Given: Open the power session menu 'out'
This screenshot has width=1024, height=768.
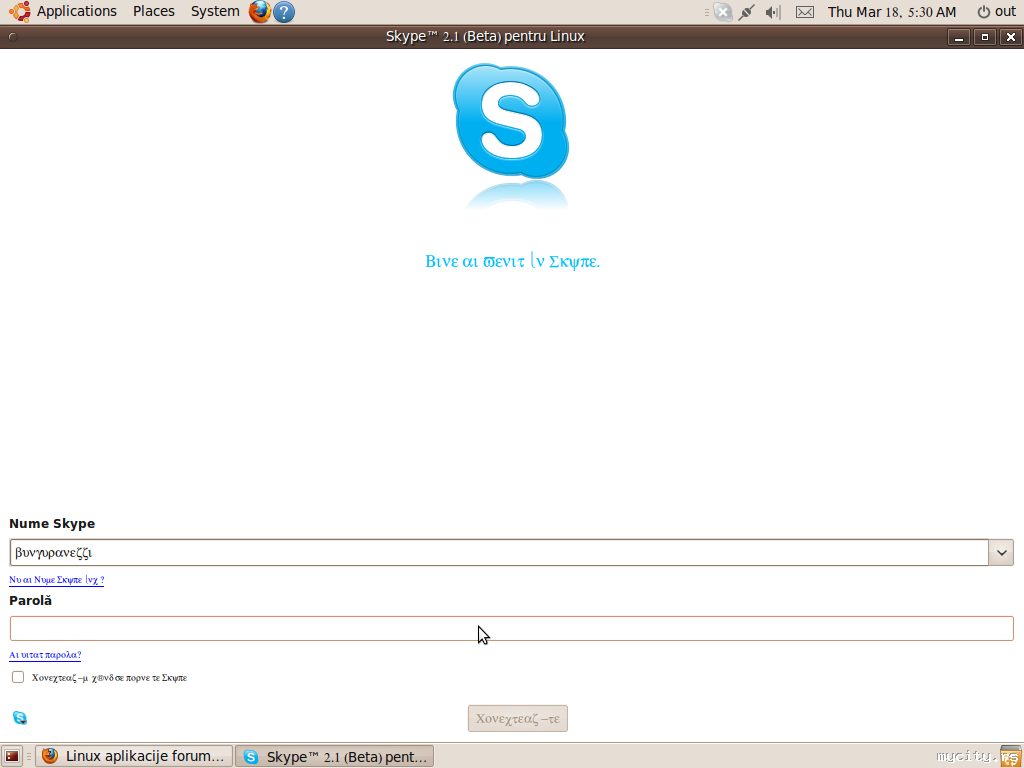Looking at the screenshot, I should (997, 12).
